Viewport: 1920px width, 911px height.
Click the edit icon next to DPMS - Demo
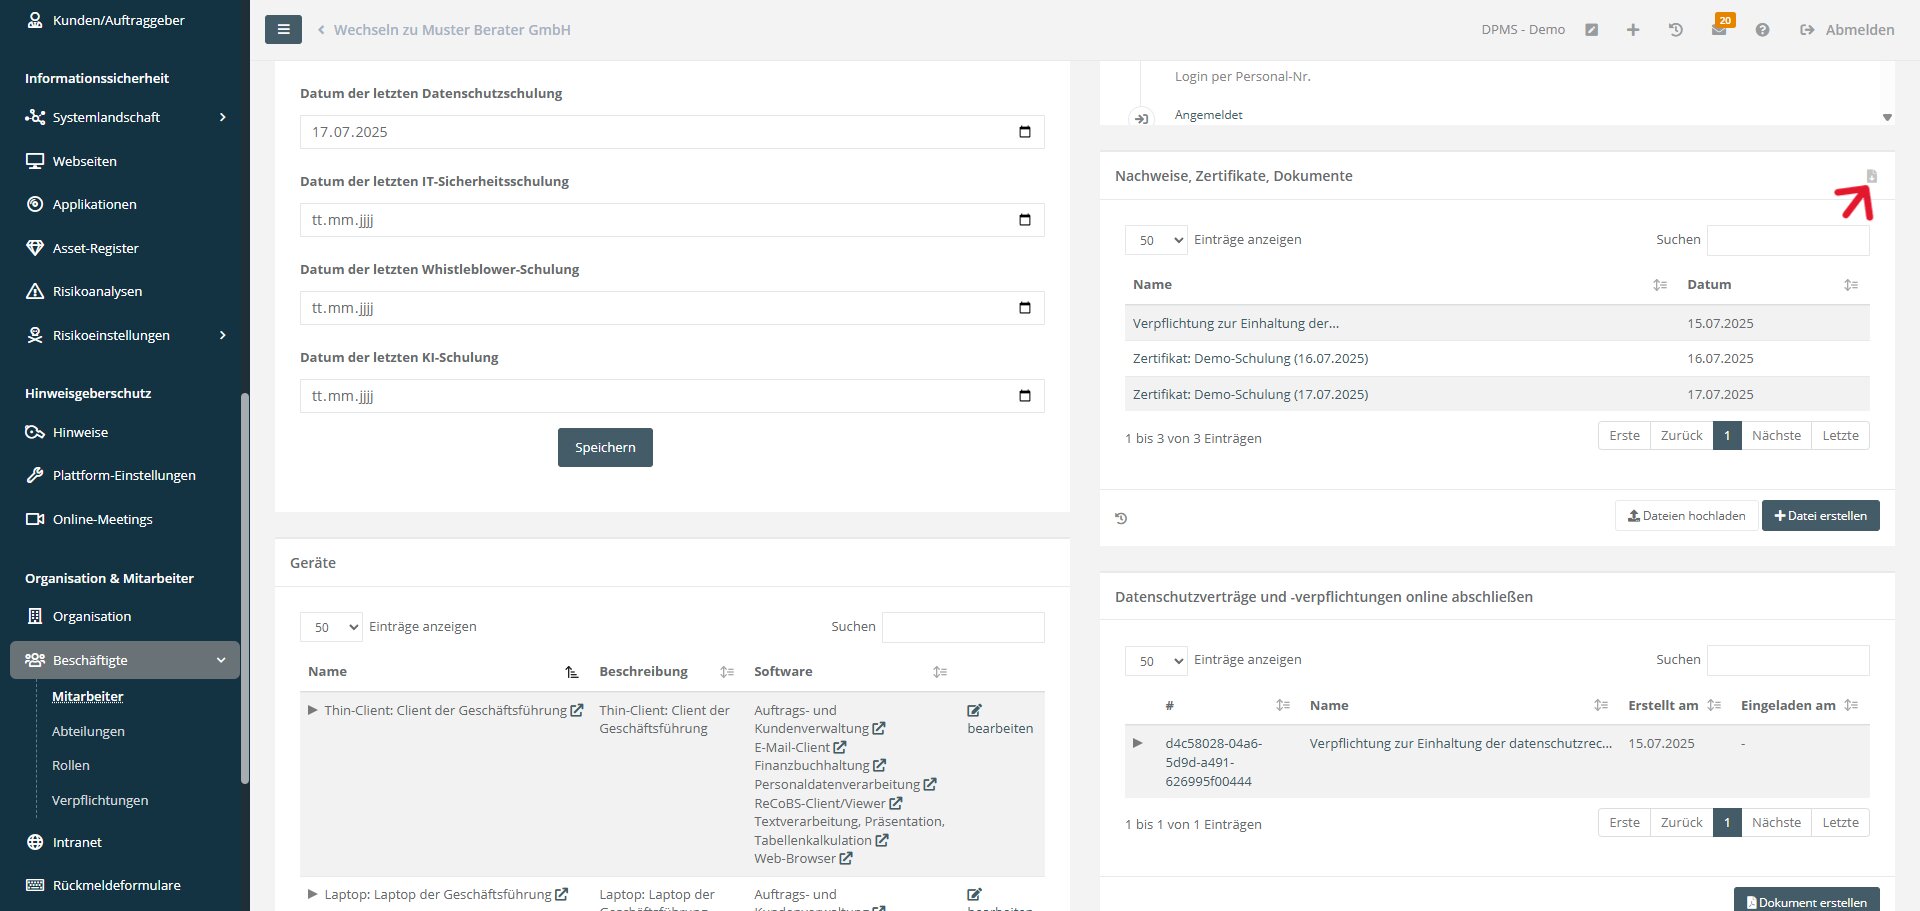coord(1591,30)
